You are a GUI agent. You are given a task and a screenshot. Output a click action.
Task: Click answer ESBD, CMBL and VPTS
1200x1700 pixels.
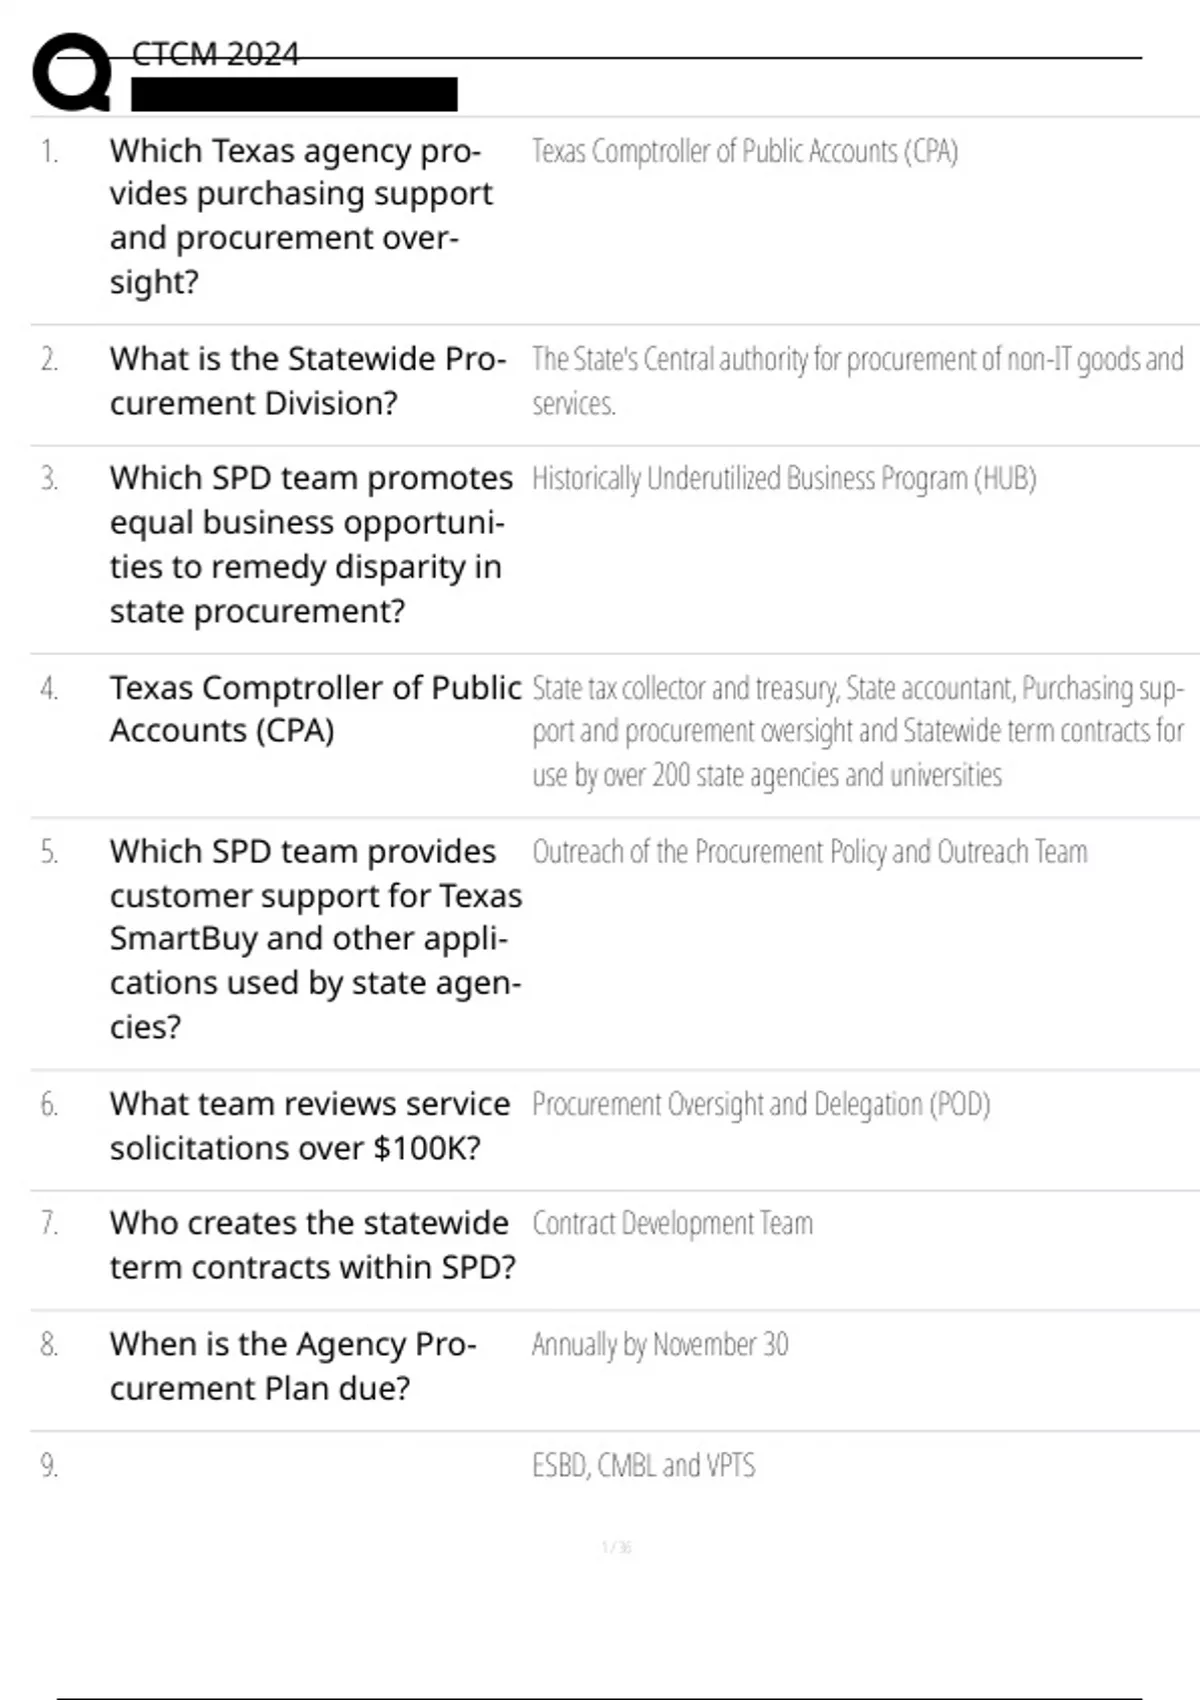tap(643, 1466)
